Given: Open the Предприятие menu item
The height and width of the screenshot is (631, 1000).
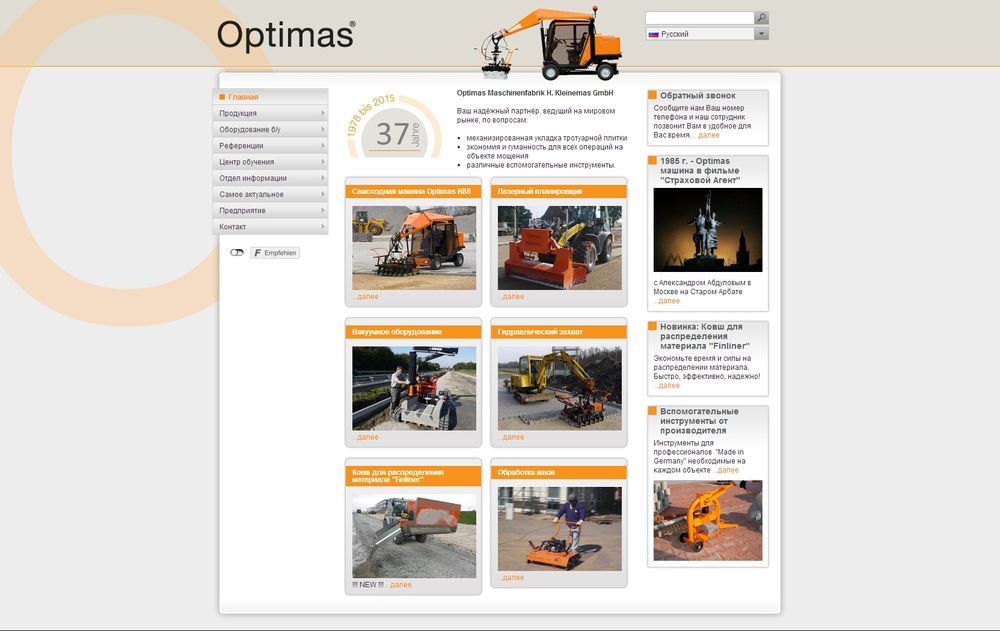Looking at the screenshot, I should [x=270, y=211].
